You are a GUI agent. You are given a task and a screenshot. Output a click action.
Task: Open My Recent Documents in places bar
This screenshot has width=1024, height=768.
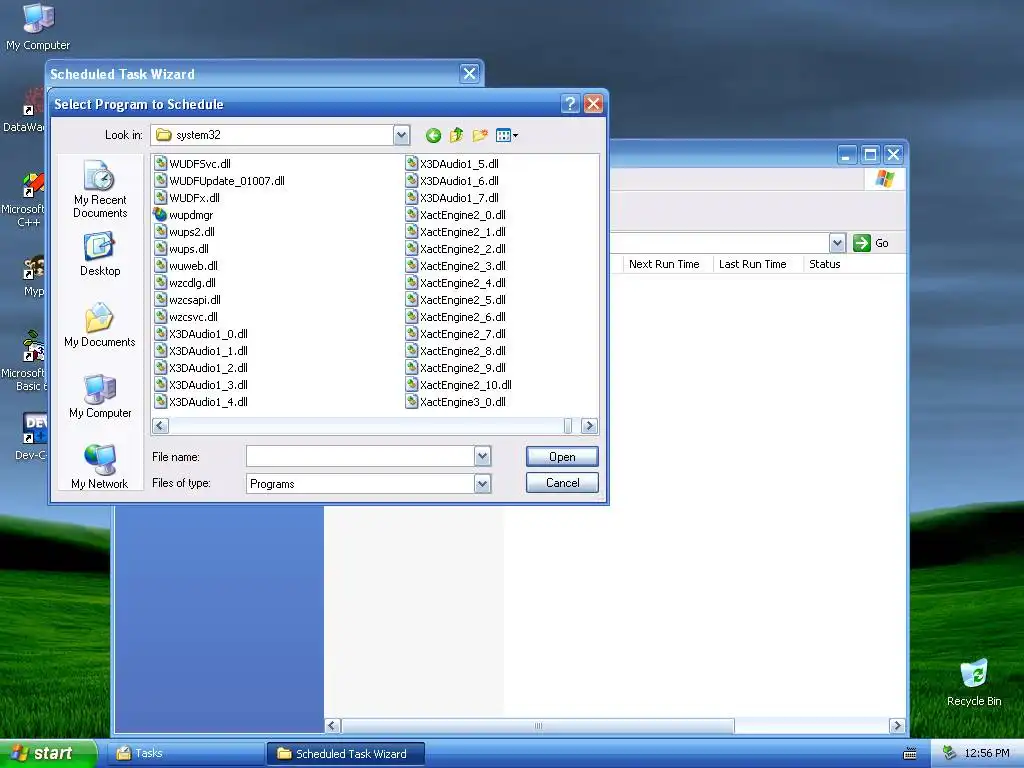100,189
